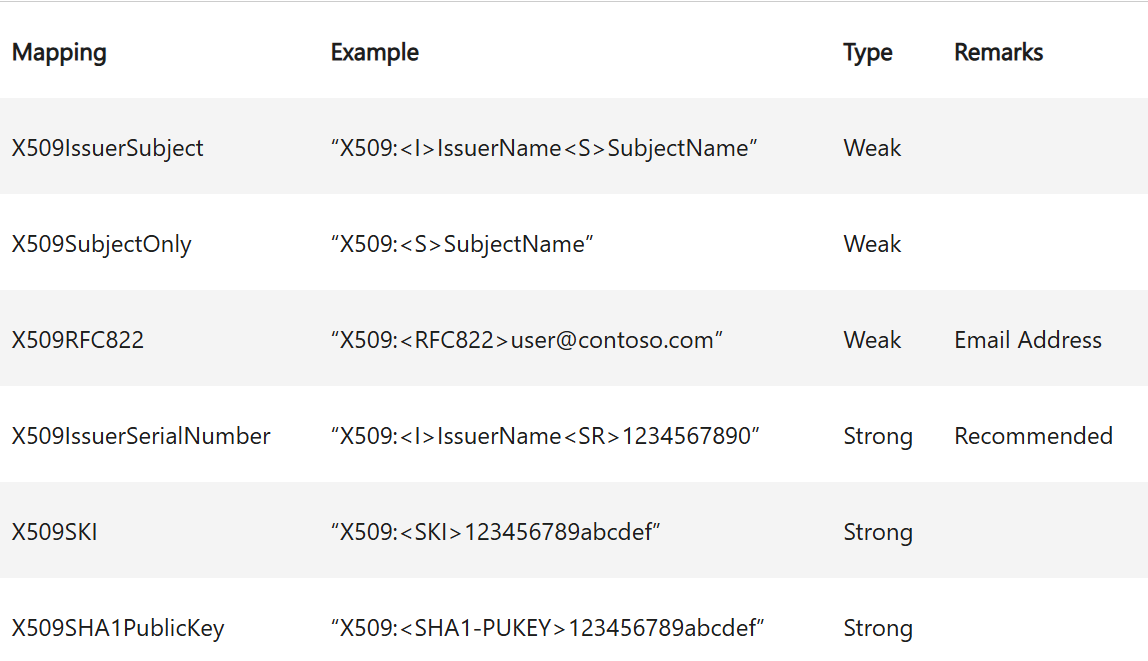Click the Recommended remark
Viewport: 1148px width, 661px height.
click(x=1033, y=436)
